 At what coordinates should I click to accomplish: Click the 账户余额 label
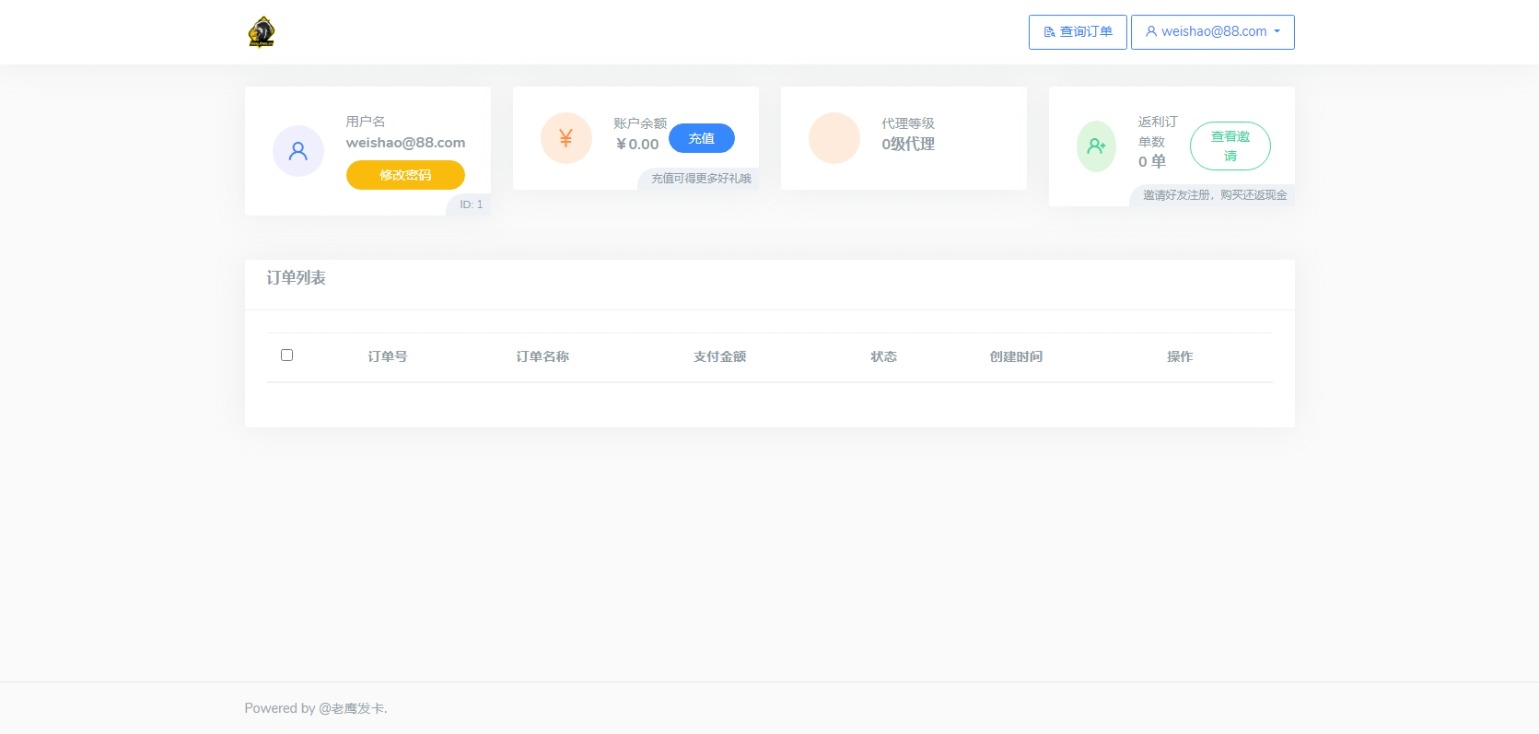640,123
